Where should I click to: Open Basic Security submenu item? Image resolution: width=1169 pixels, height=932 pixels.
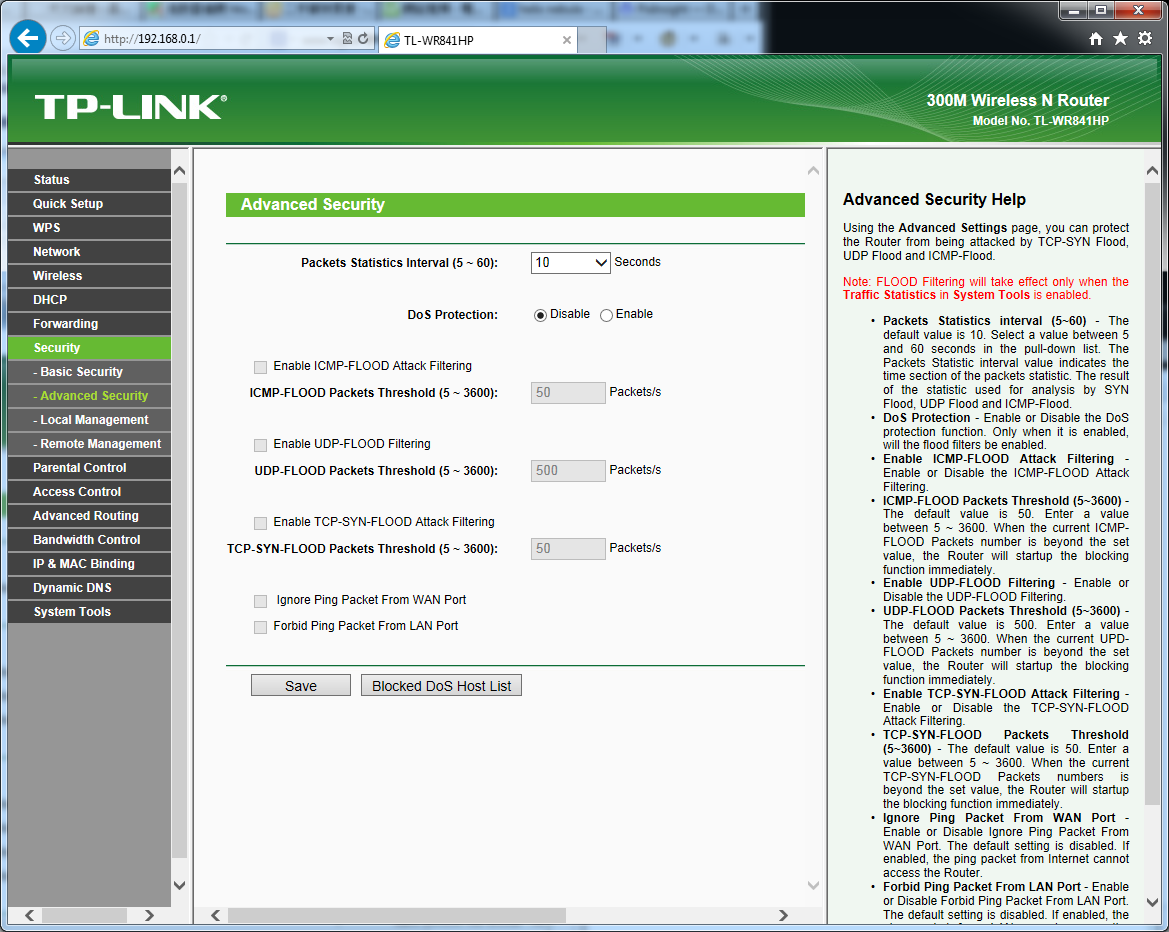(x=81, y=372)
